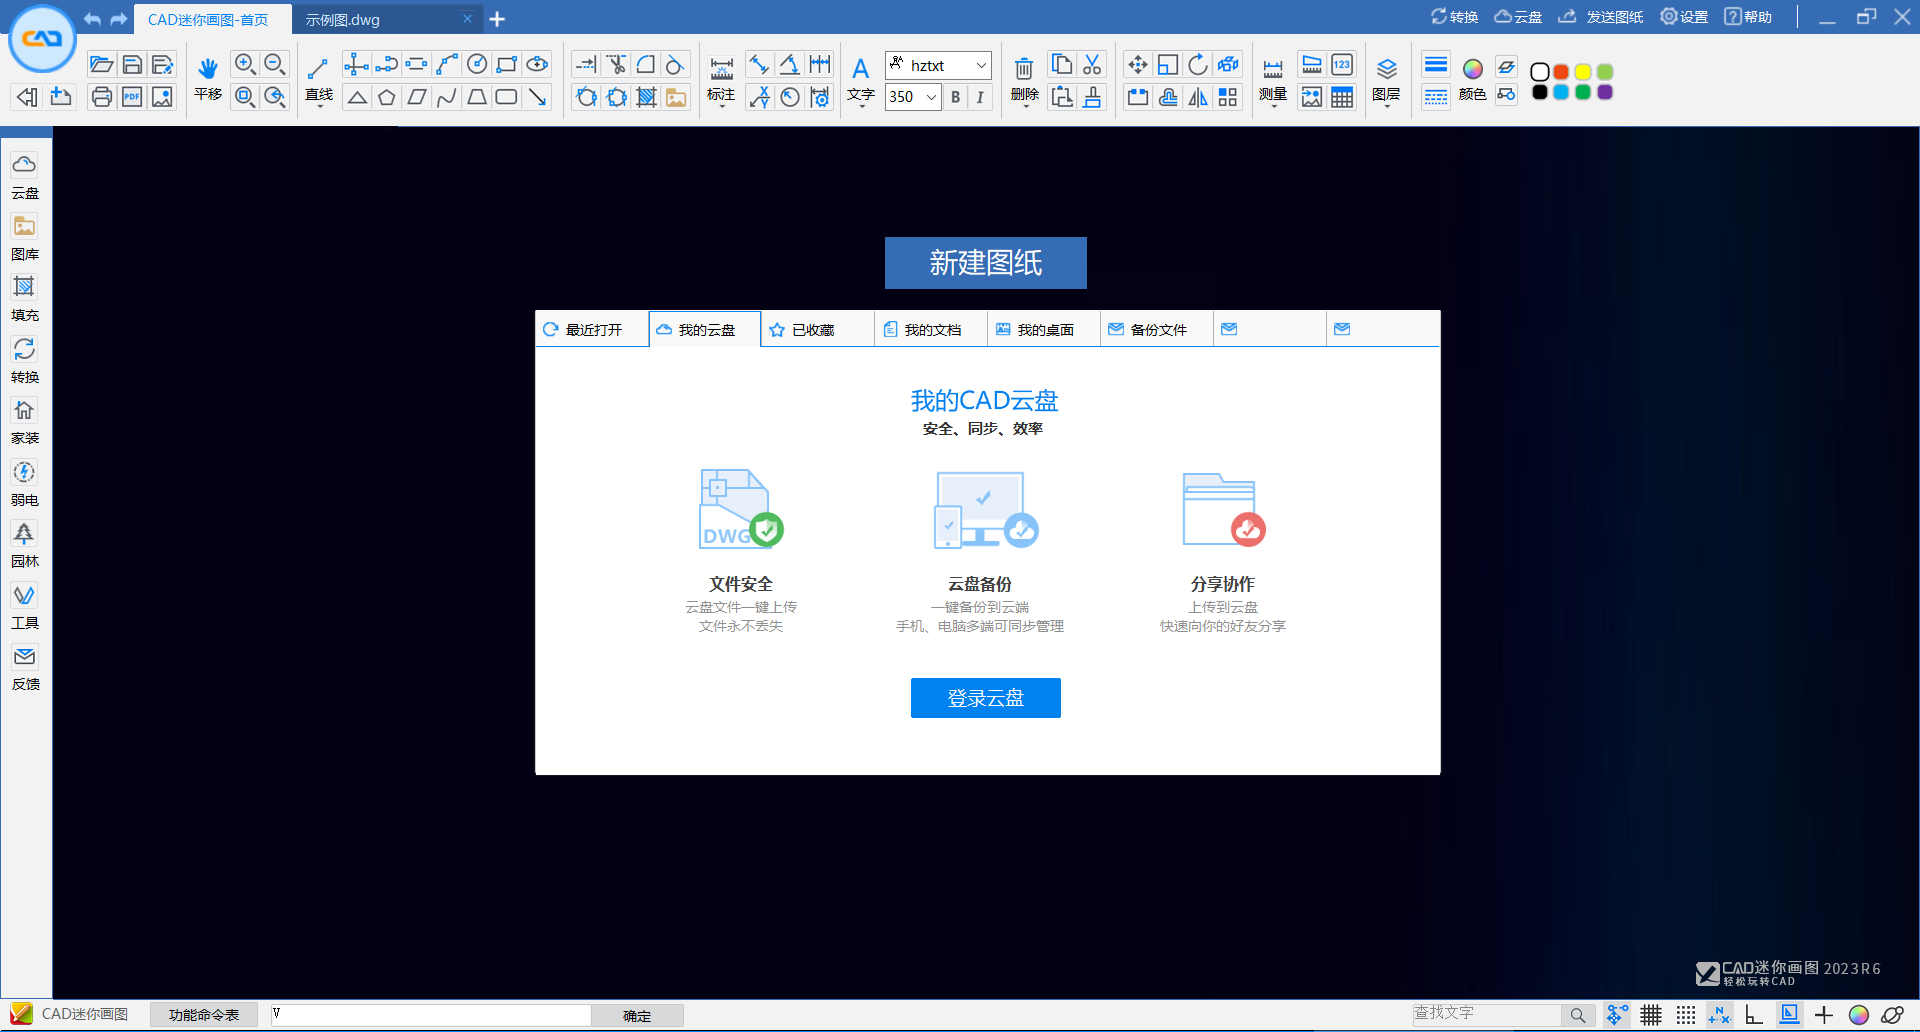Screen dimensions: 1920x1032
Task: Click the undo arrow in title bar
Action: coord(92,19)
